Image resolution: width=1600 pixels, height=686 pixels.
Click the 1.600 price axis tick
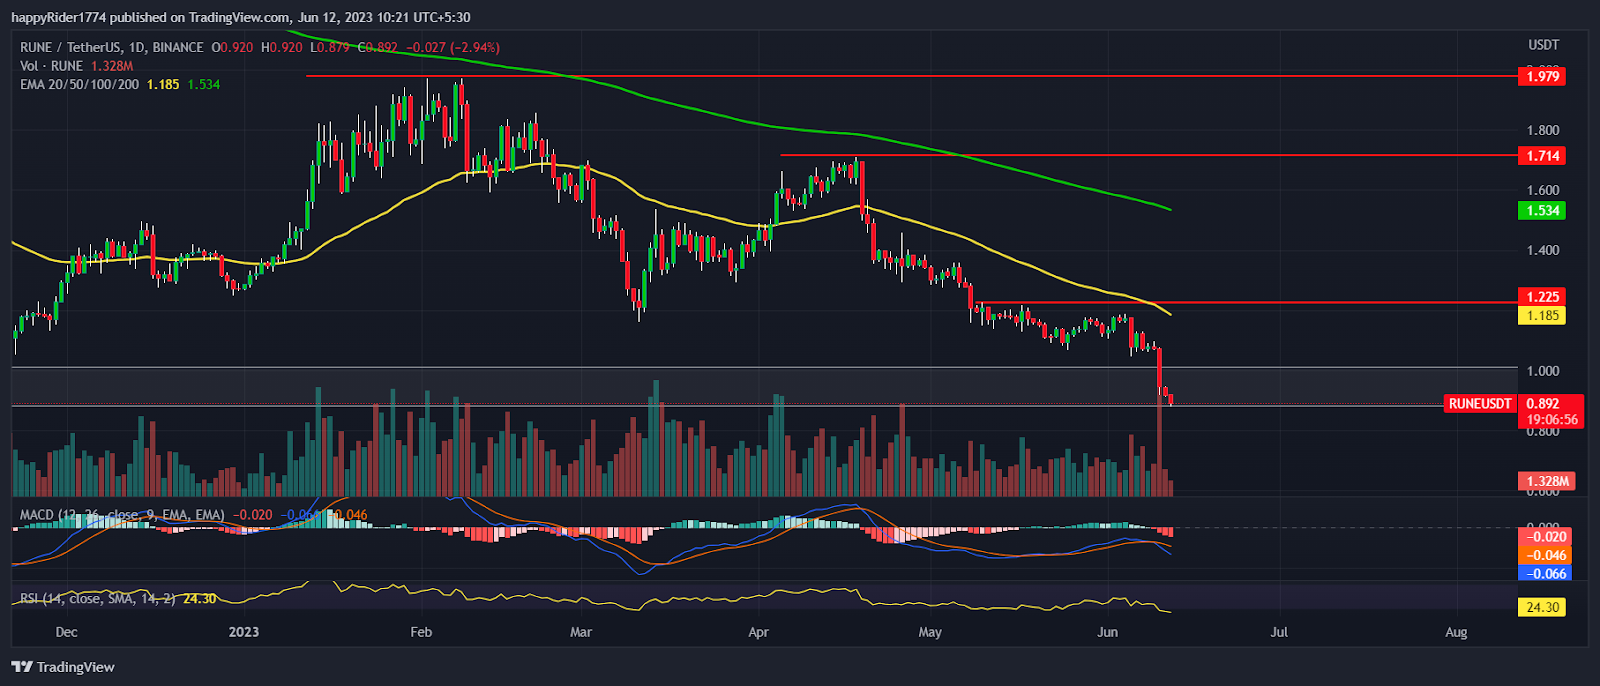tap(1543, 190)
